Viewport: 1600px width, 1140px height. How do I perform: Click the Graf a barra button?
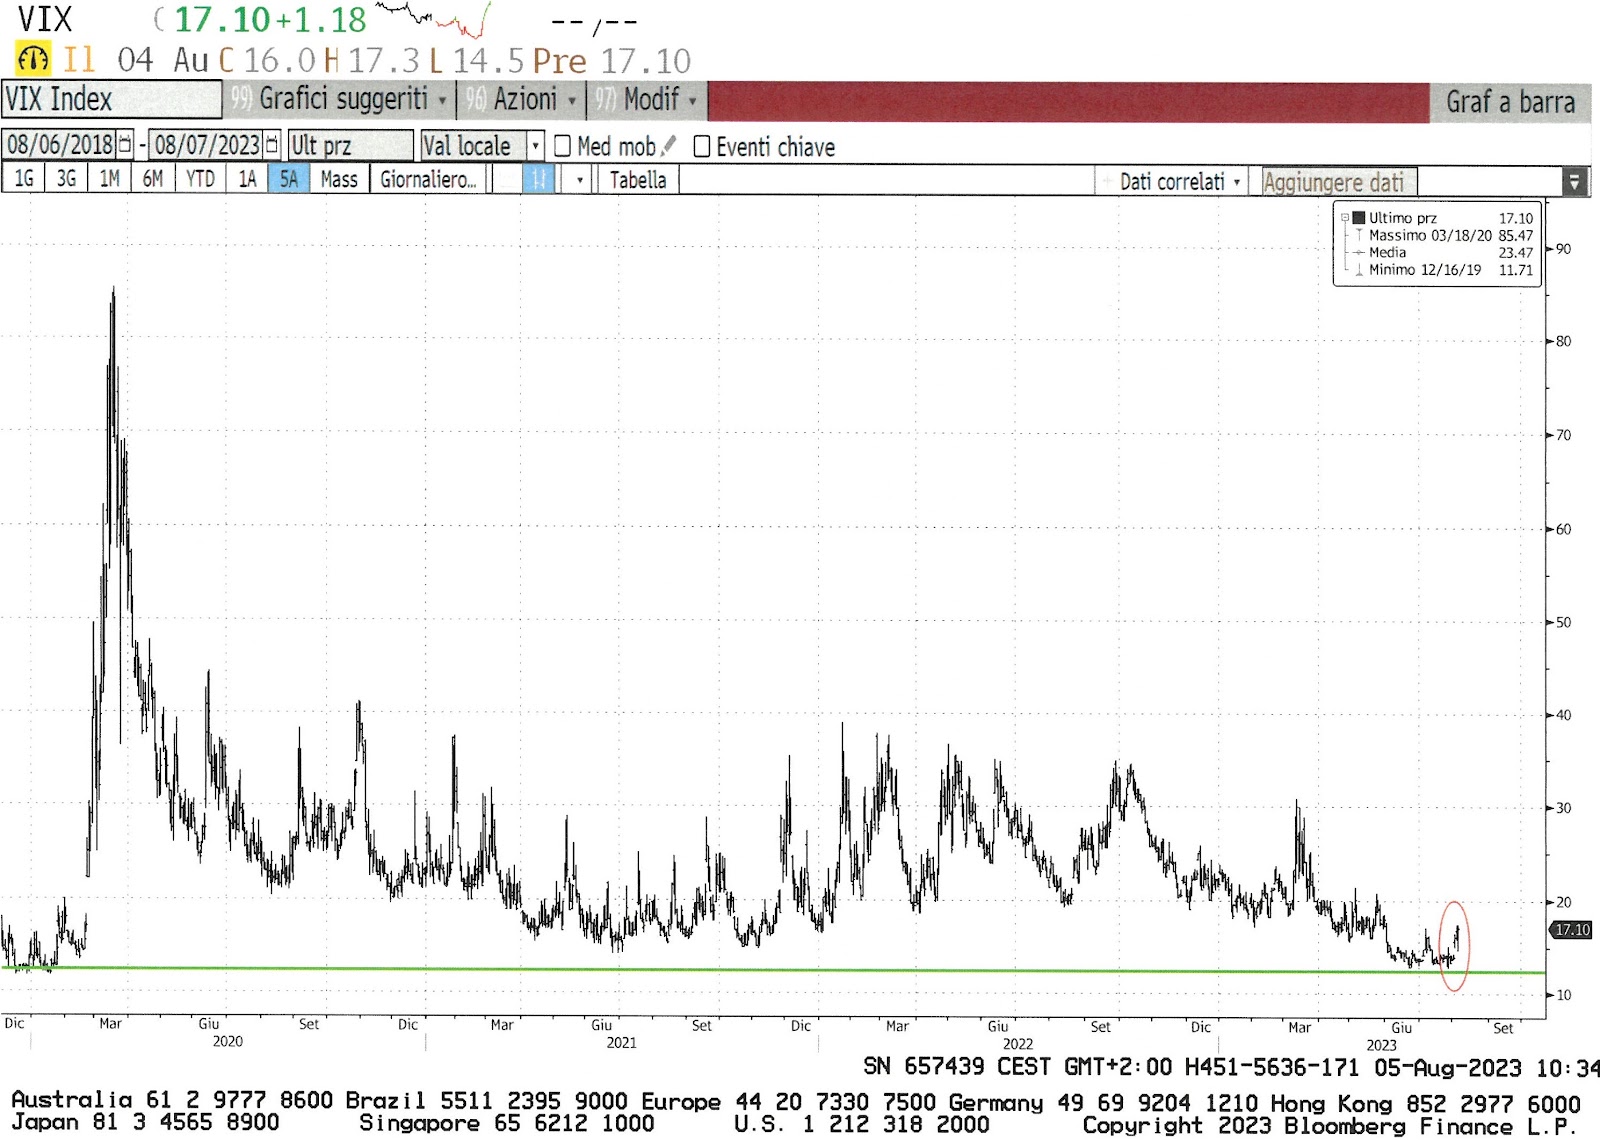pos(1510,102)
